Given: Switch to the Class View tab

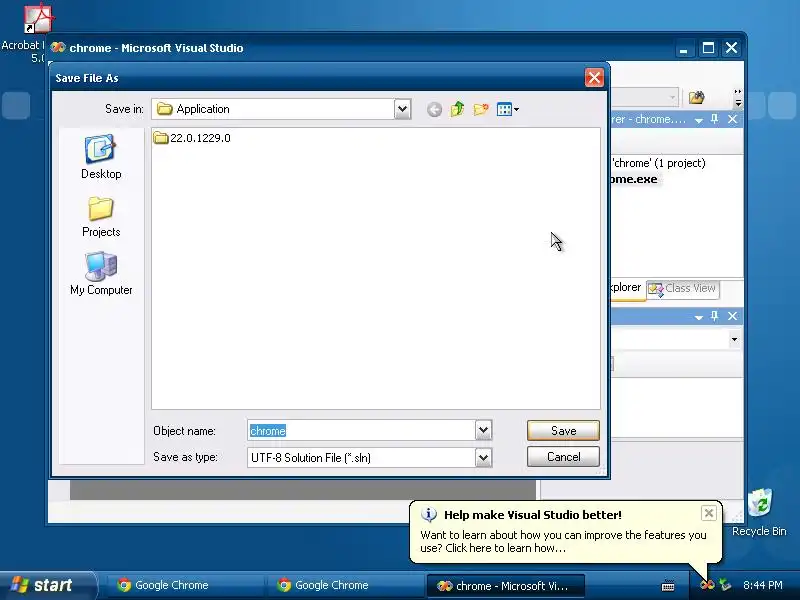Looking at the screenshot, I should [682, 288].
